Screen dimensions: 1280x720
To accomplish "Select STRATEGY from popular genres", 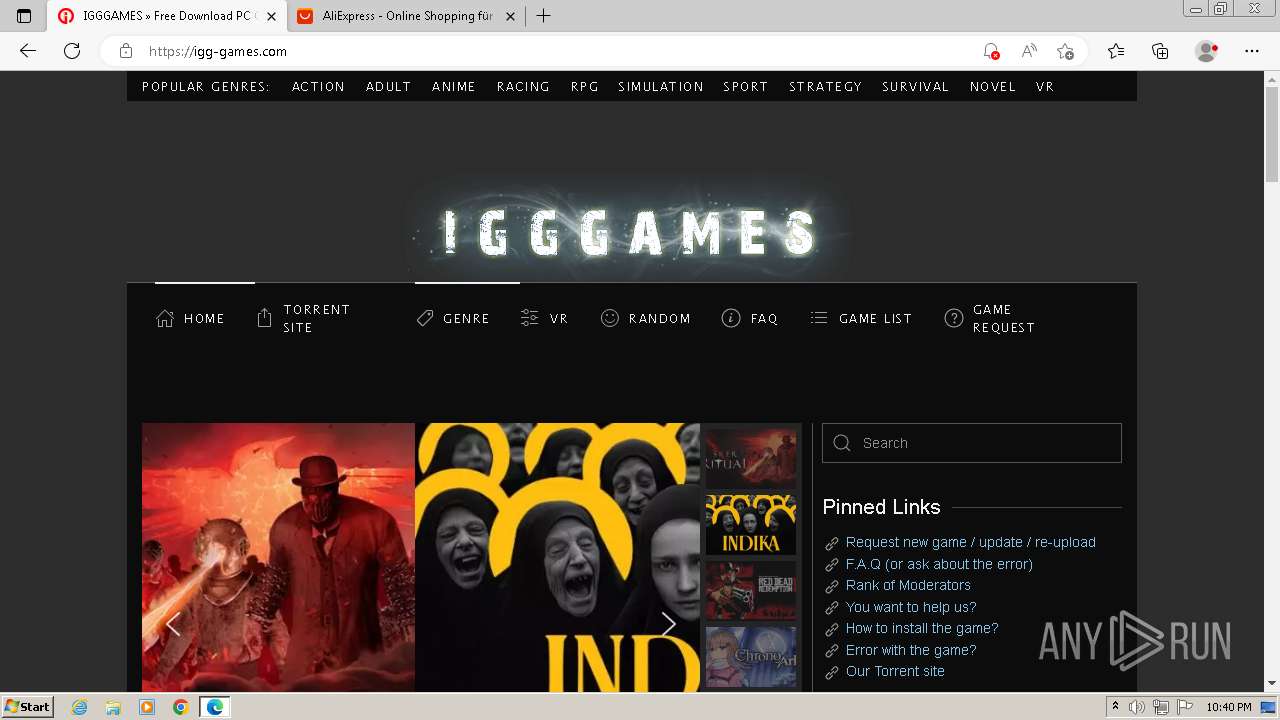I will tap(825, 87).
